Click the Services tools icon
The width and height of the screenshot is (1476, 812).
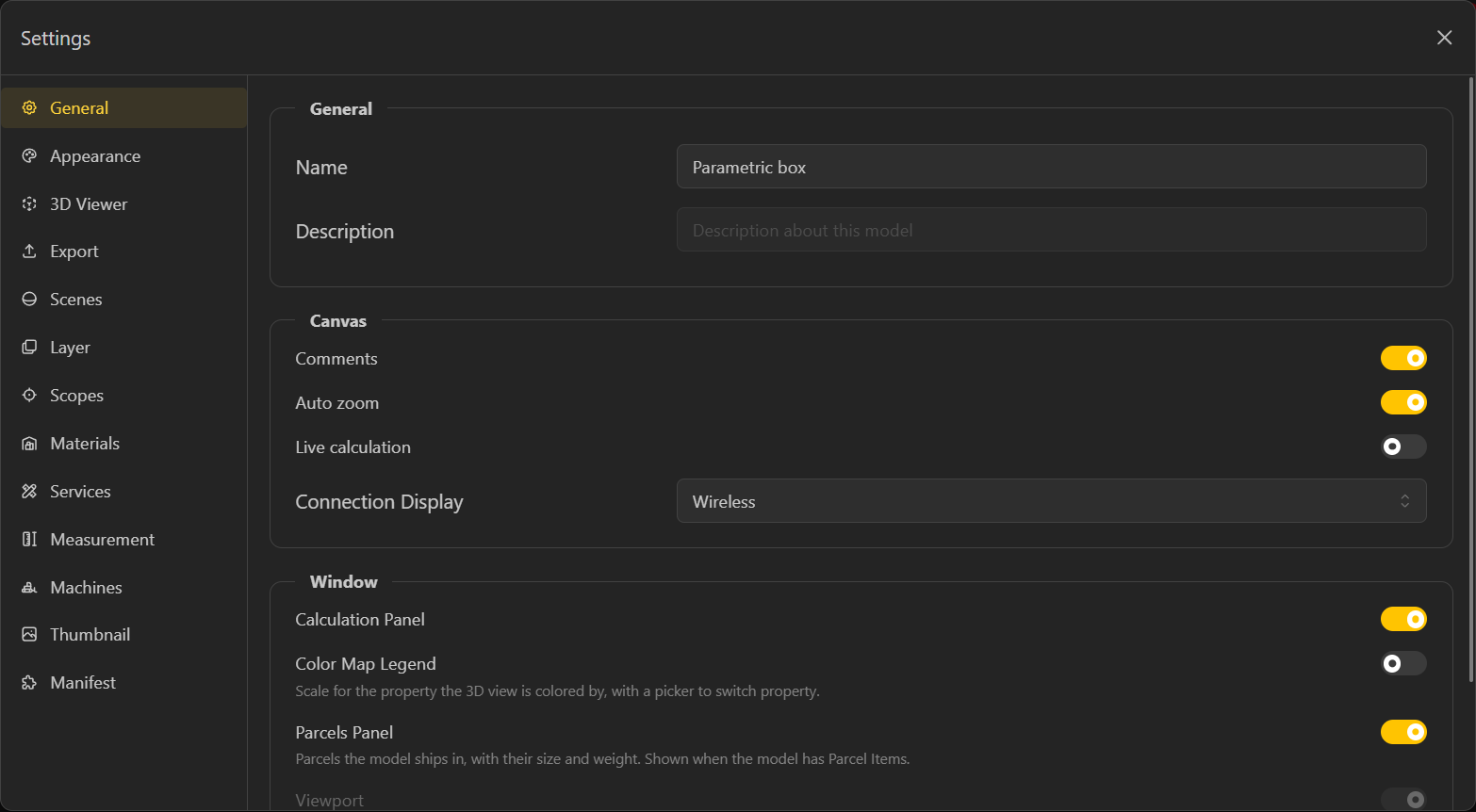coord(30,492)
